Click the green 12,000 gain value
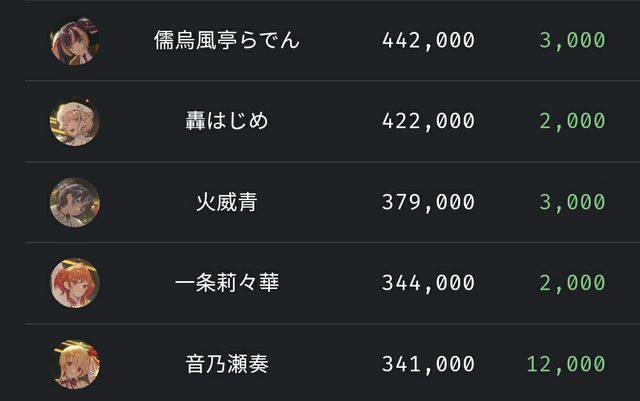This screenshot has width=640, height=401. tap(566, 364)
